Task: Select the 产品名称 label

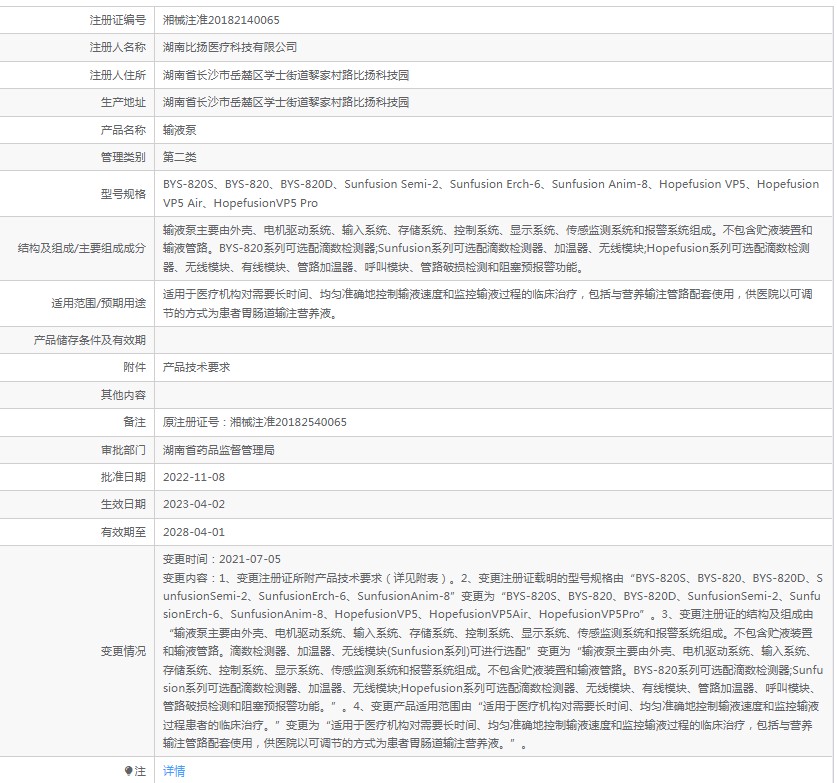Action: pyautogui.click(x=123, y=130)
